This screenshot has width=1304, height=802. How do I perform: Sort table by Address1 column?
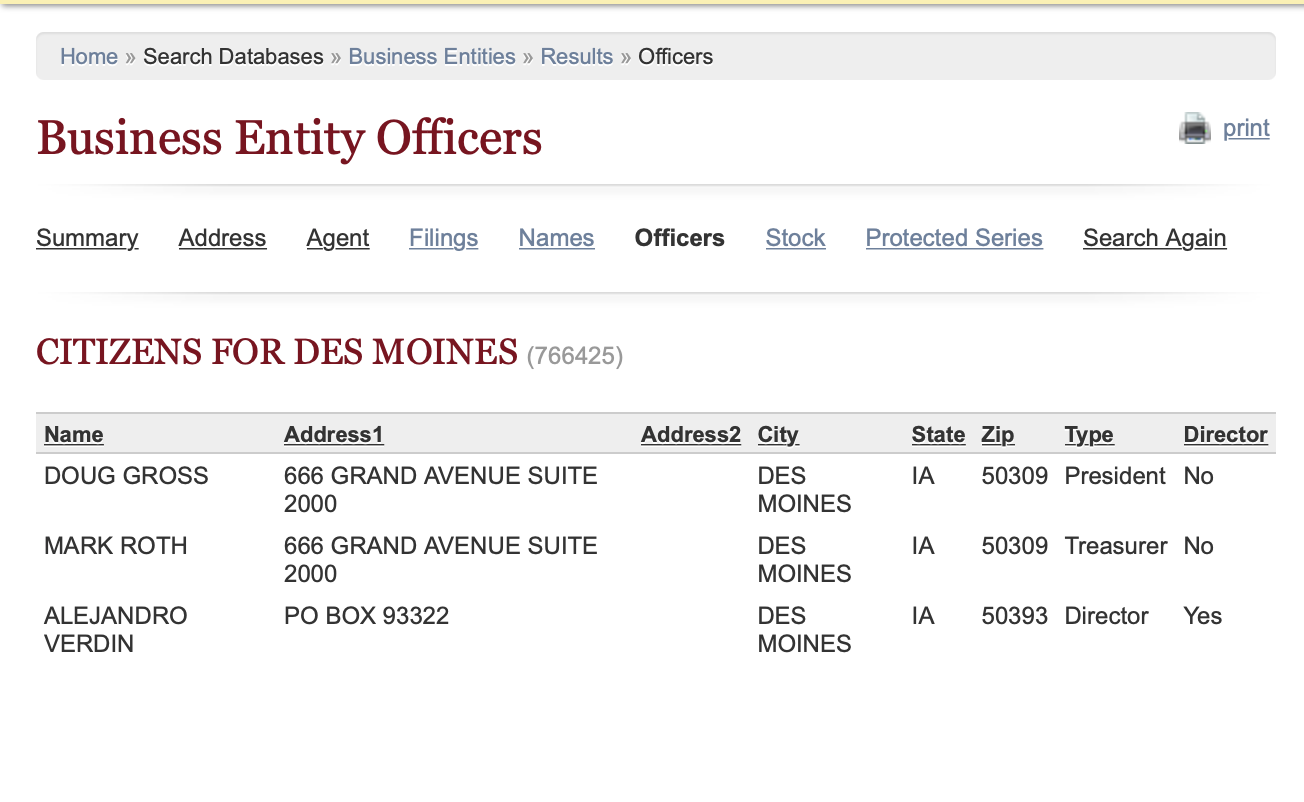[x=334, y=434]
